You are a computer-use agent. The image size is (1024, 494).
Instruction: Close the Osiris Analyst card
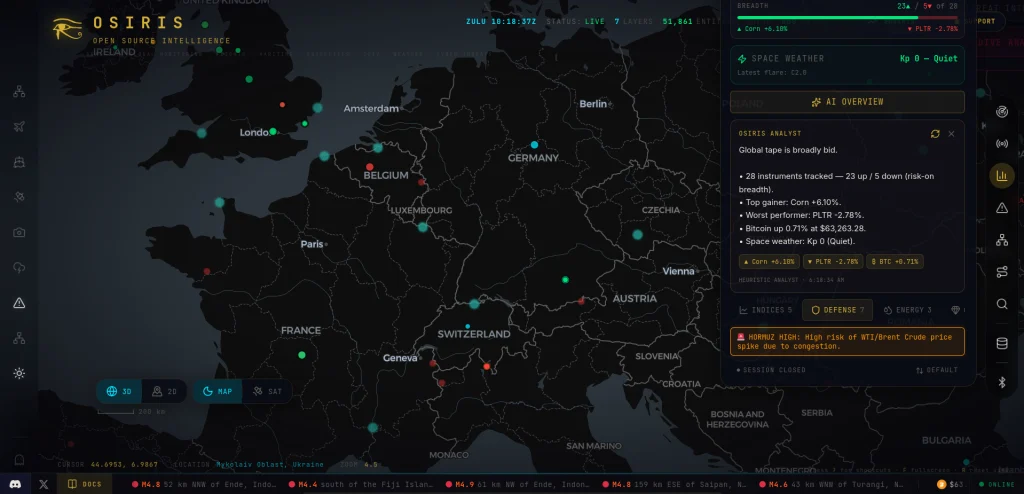pos(952,133)
